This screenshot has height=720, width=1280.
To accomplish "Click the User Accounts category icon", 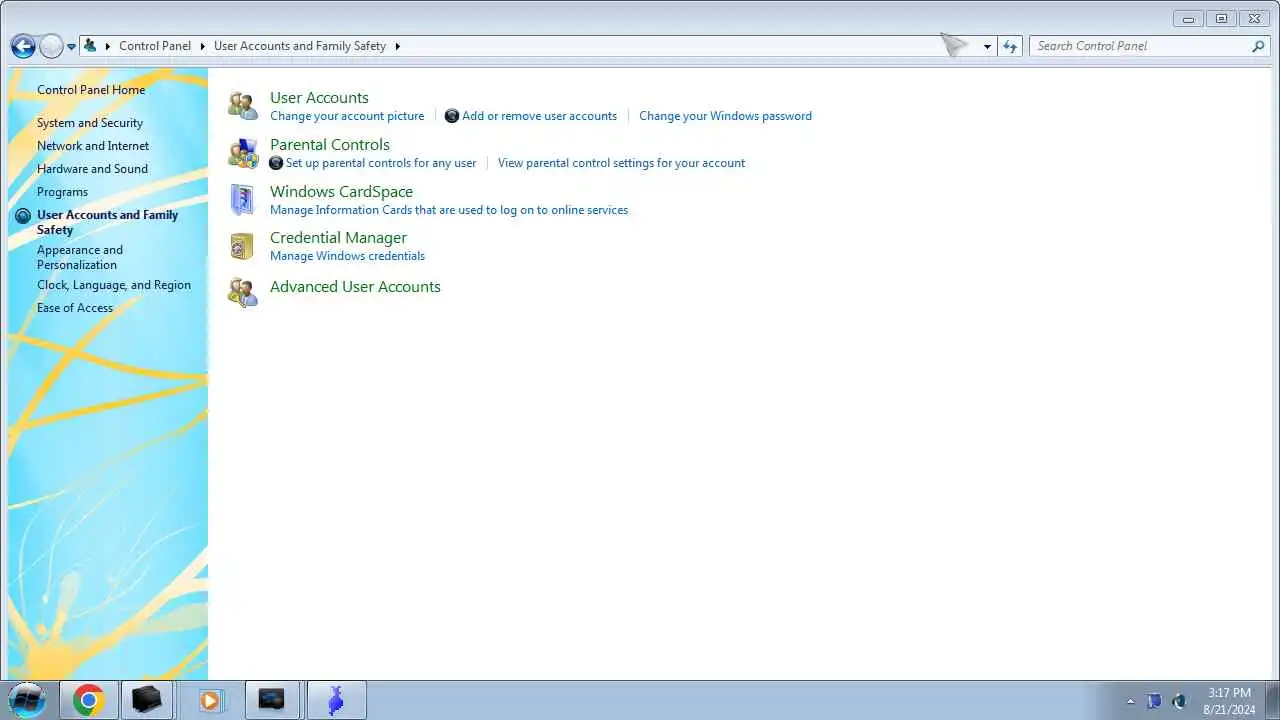I will pos(243,105).
